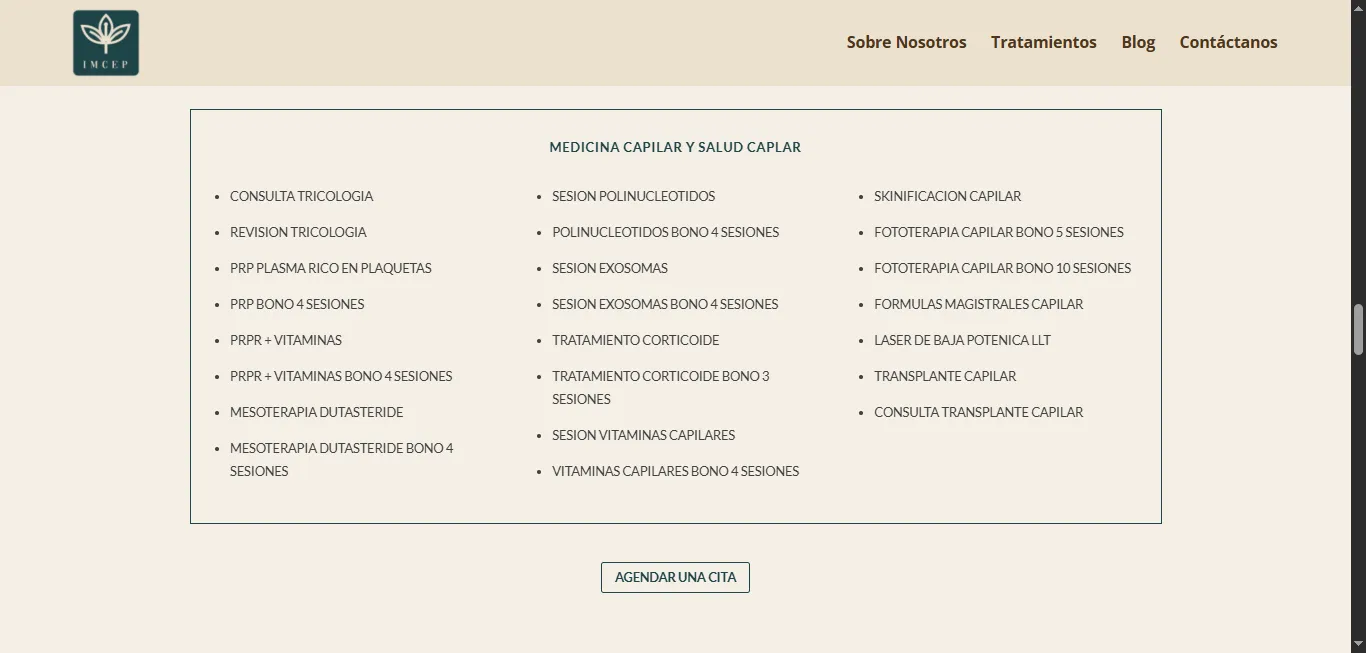Select the Consulta Tricologia list item
The width and height of the screenshot is (1366, 653).
301,196
